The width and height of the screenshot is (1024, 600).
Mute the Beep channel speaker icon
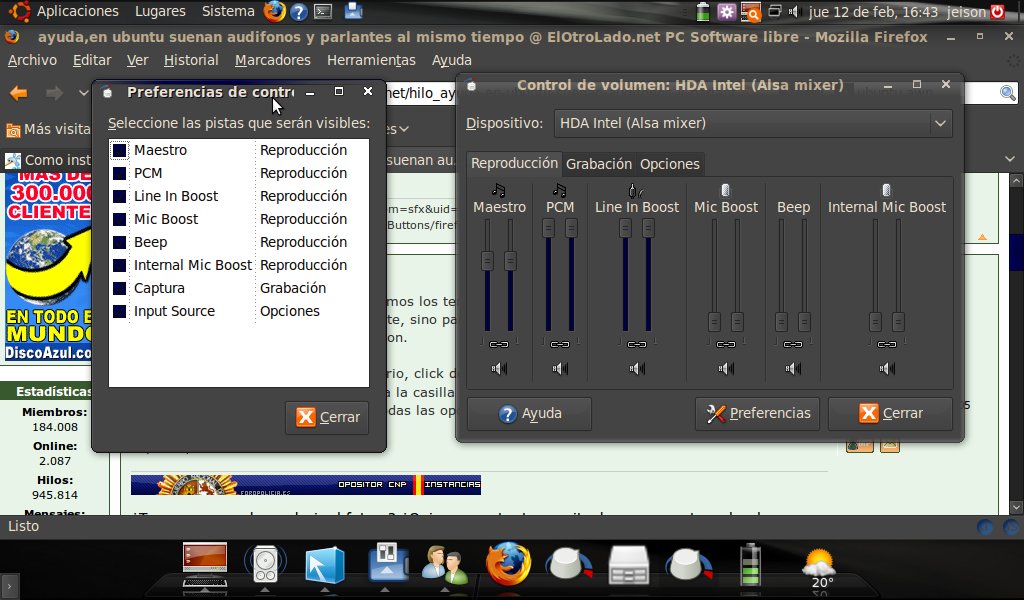pos(793,369)
